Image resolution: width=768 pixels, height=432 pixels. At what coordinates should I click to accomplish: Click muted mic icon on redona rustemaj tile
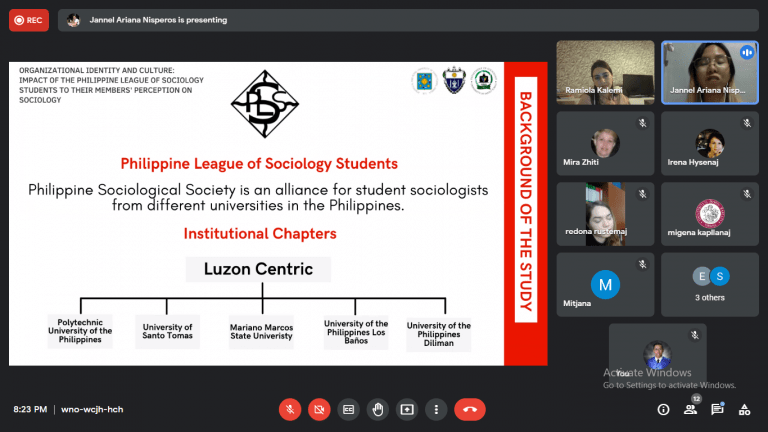pos(643,194)
